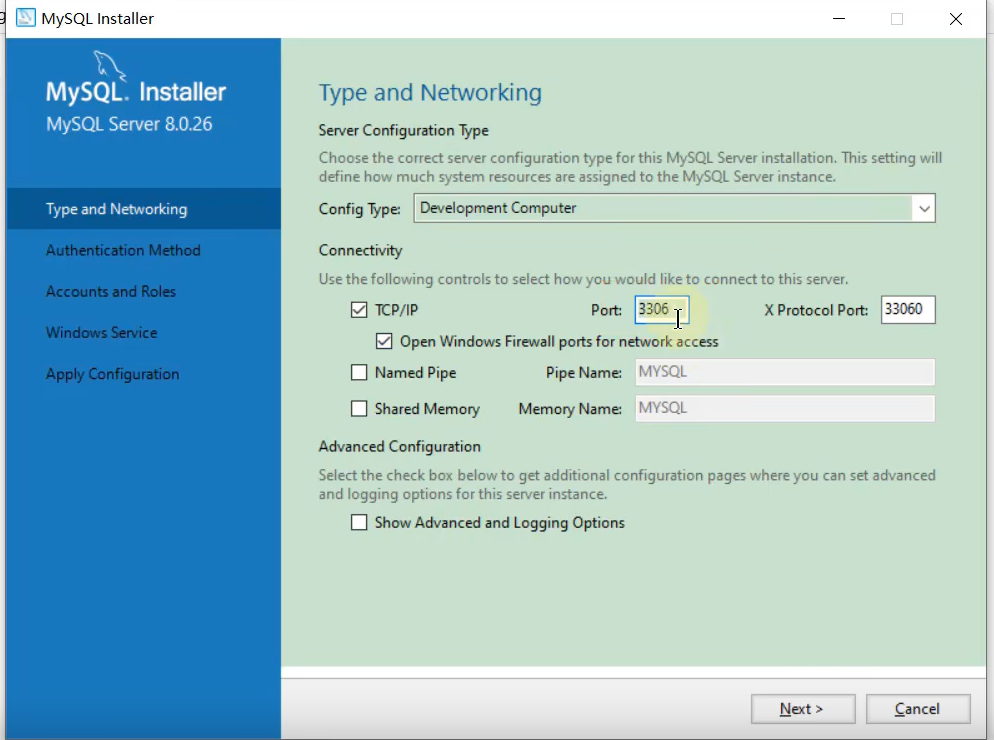994x740 pixels.
Task: Toggle Open Windows Firewall ports checkbox
Action: click(x=384, y=341)
